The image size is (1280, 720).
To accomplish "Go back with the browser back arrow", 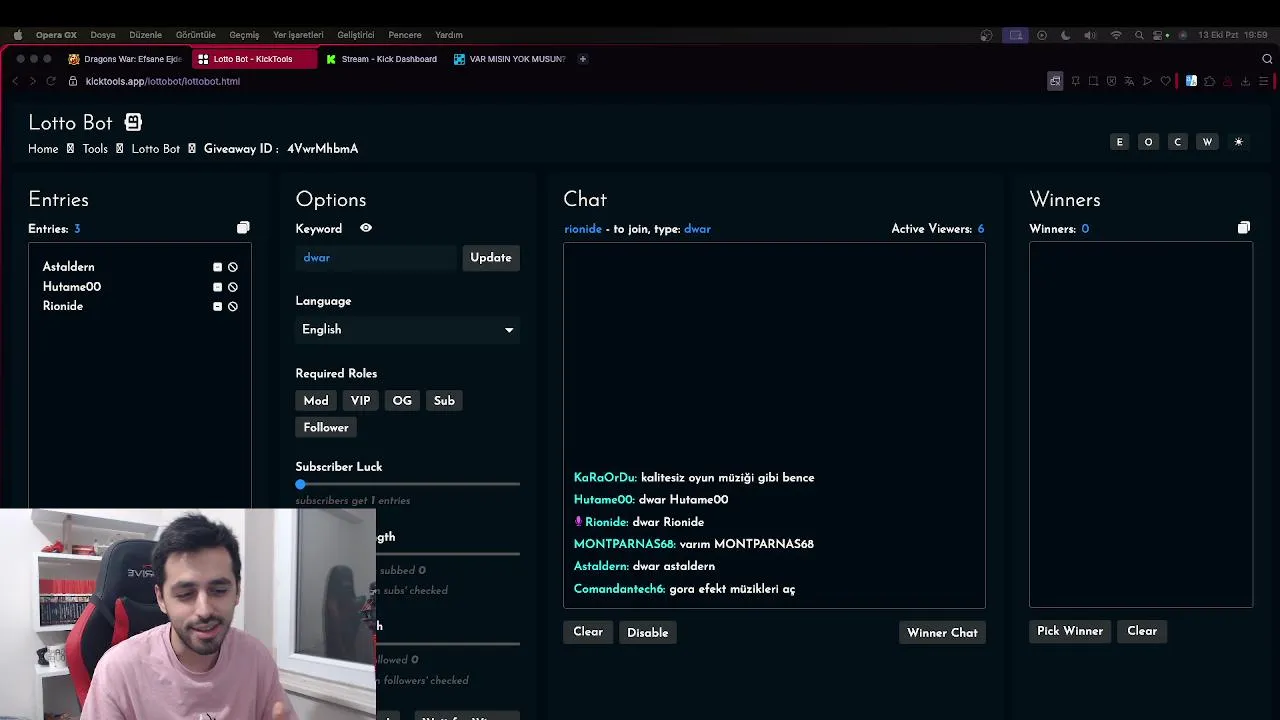I will 15,81.
